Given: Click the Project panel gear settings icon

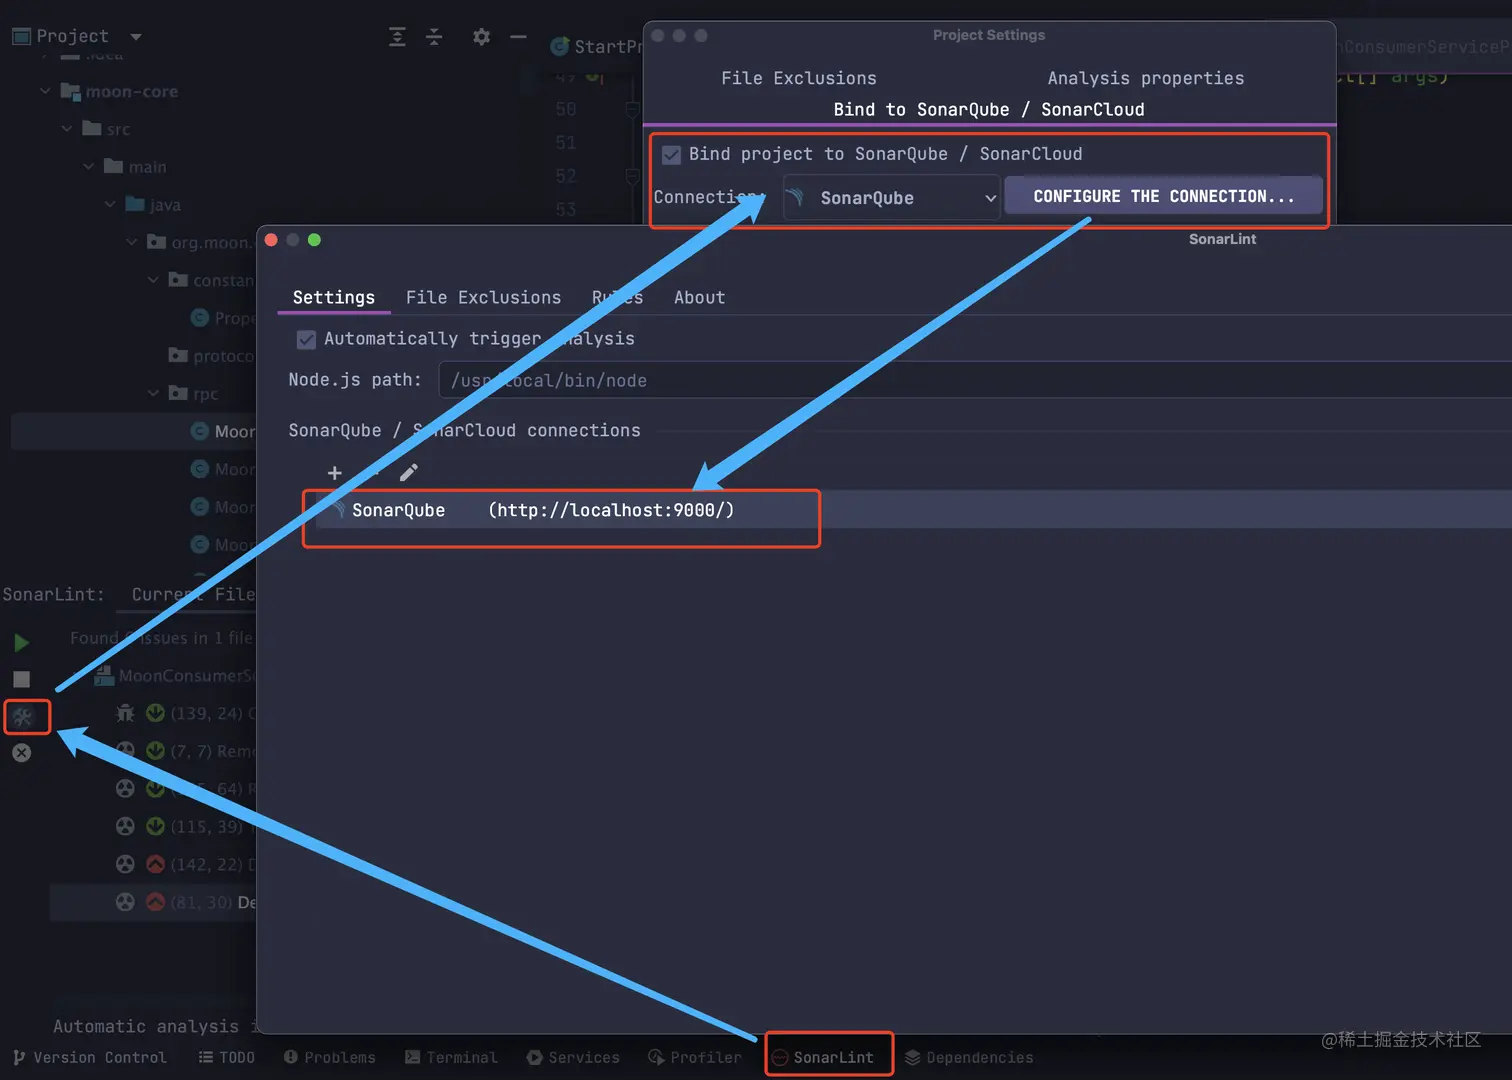Looking at the screenshot, I should [x=481, y=37].
